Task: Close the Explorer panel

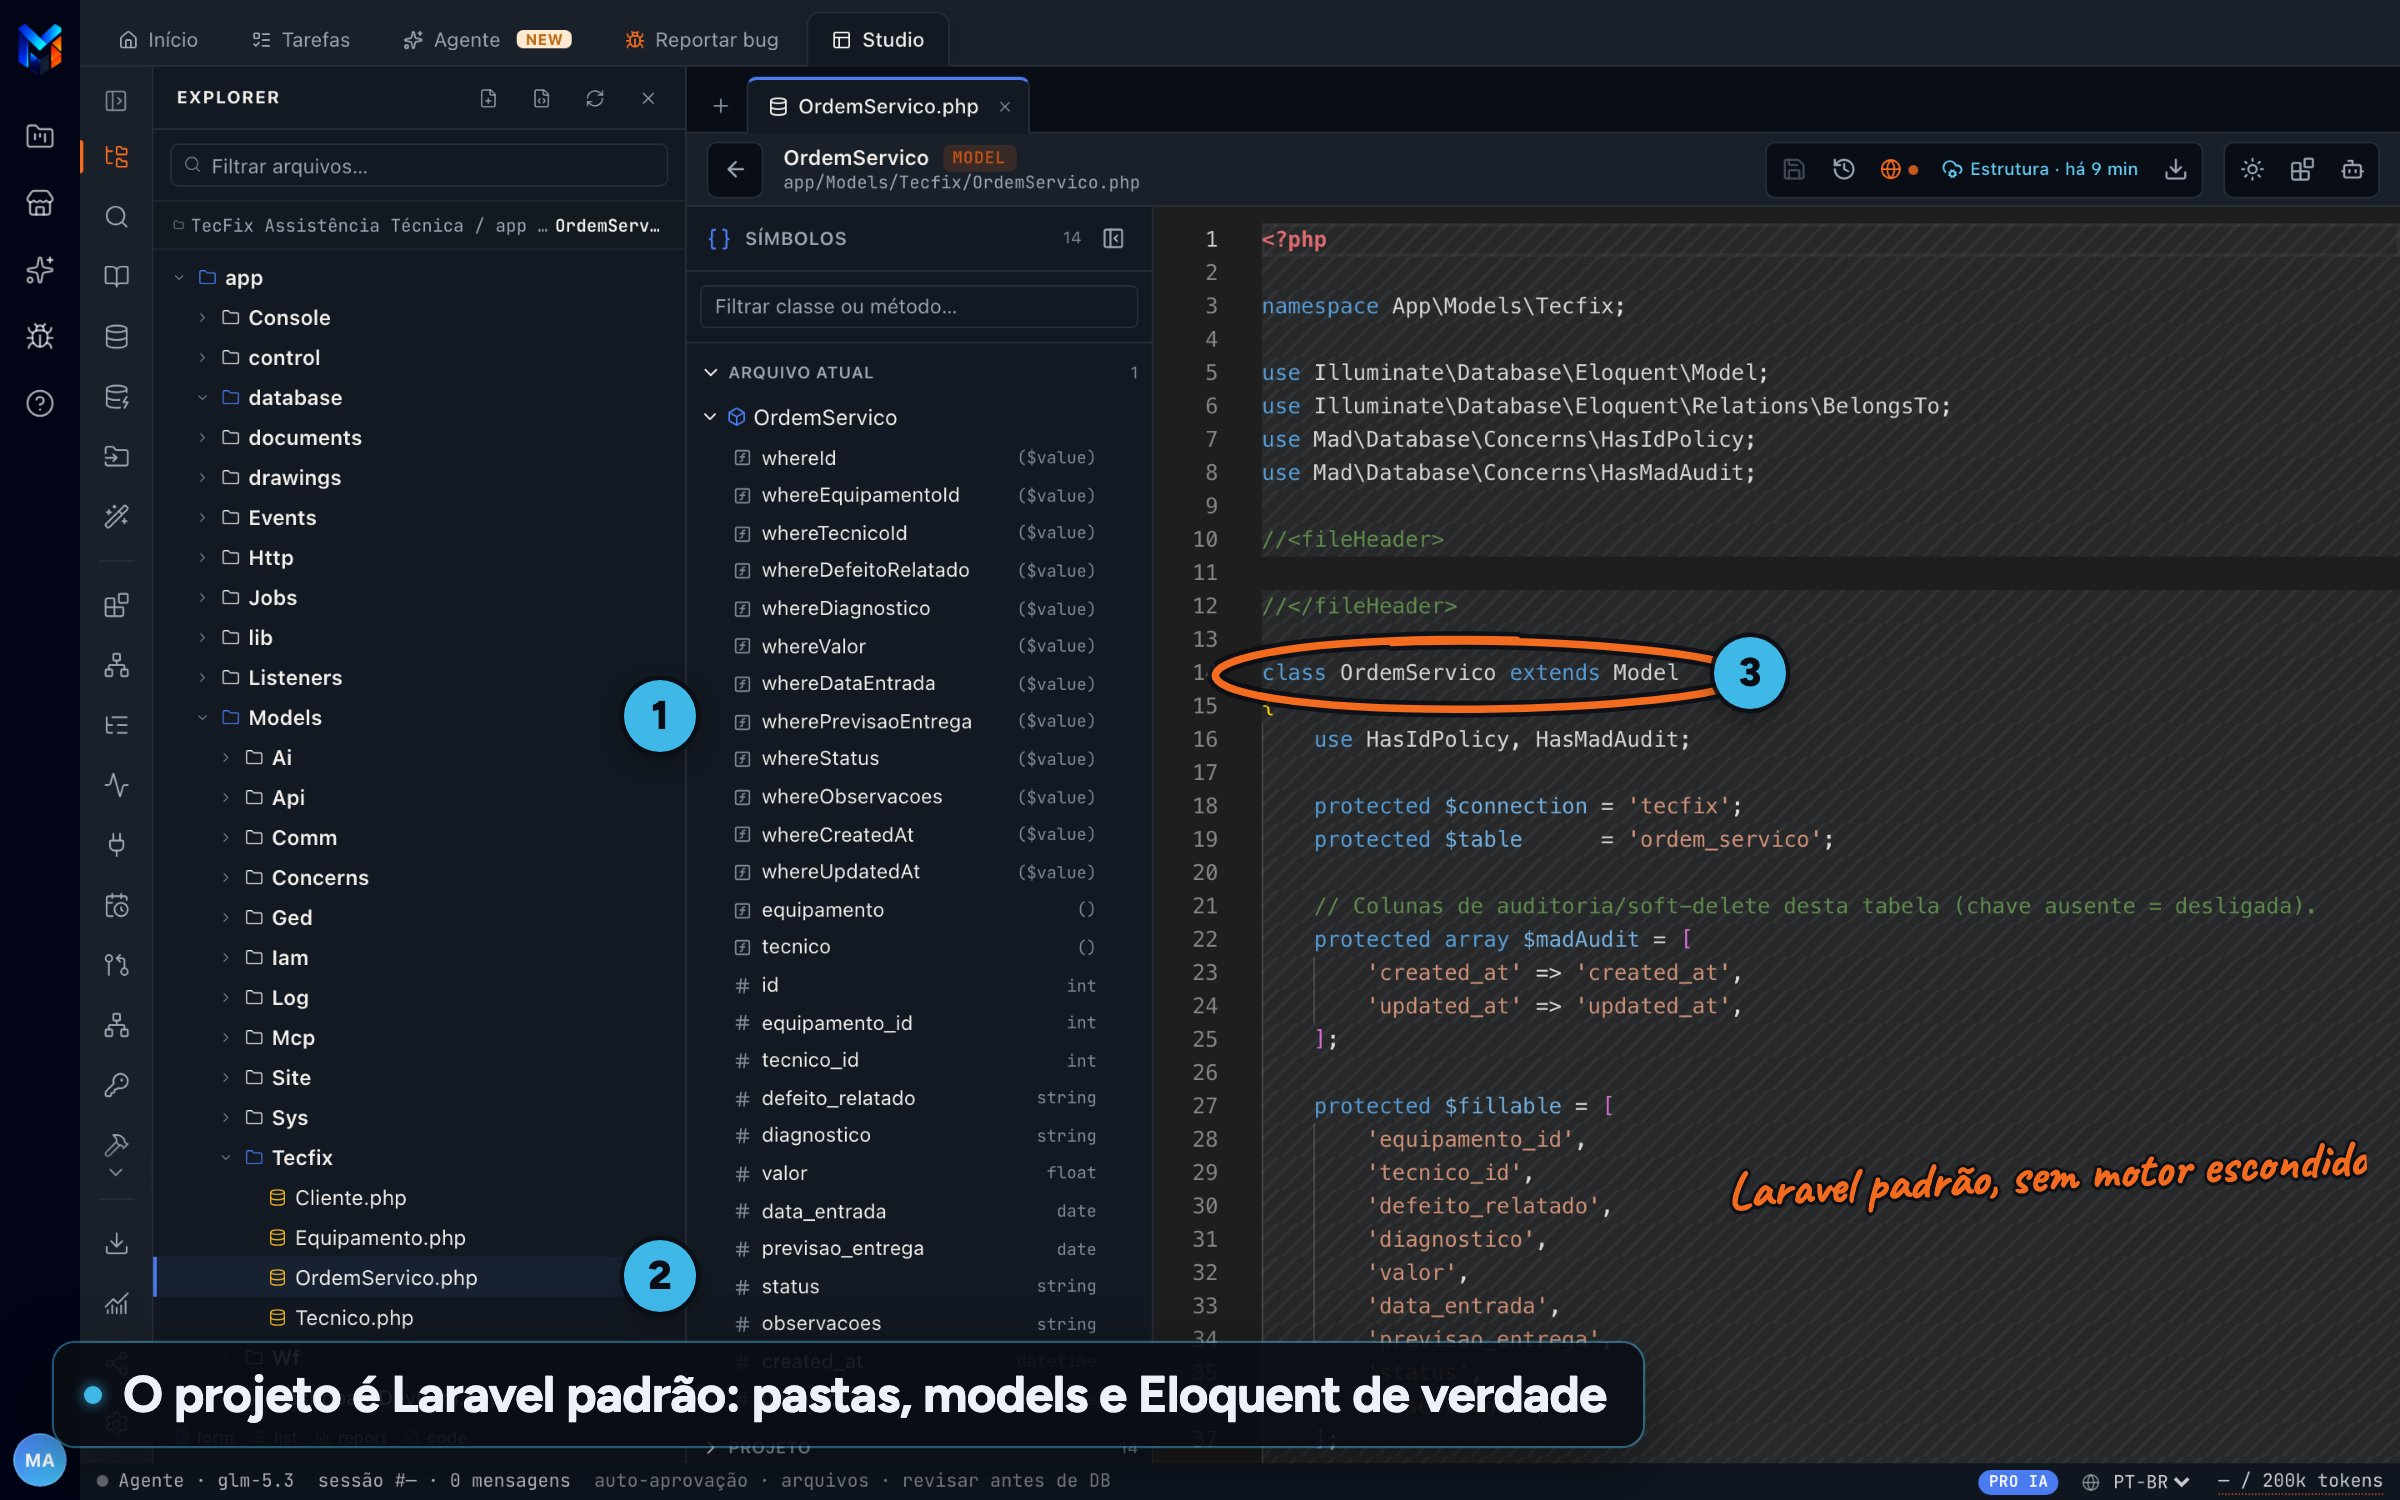Action: point(648,98)
